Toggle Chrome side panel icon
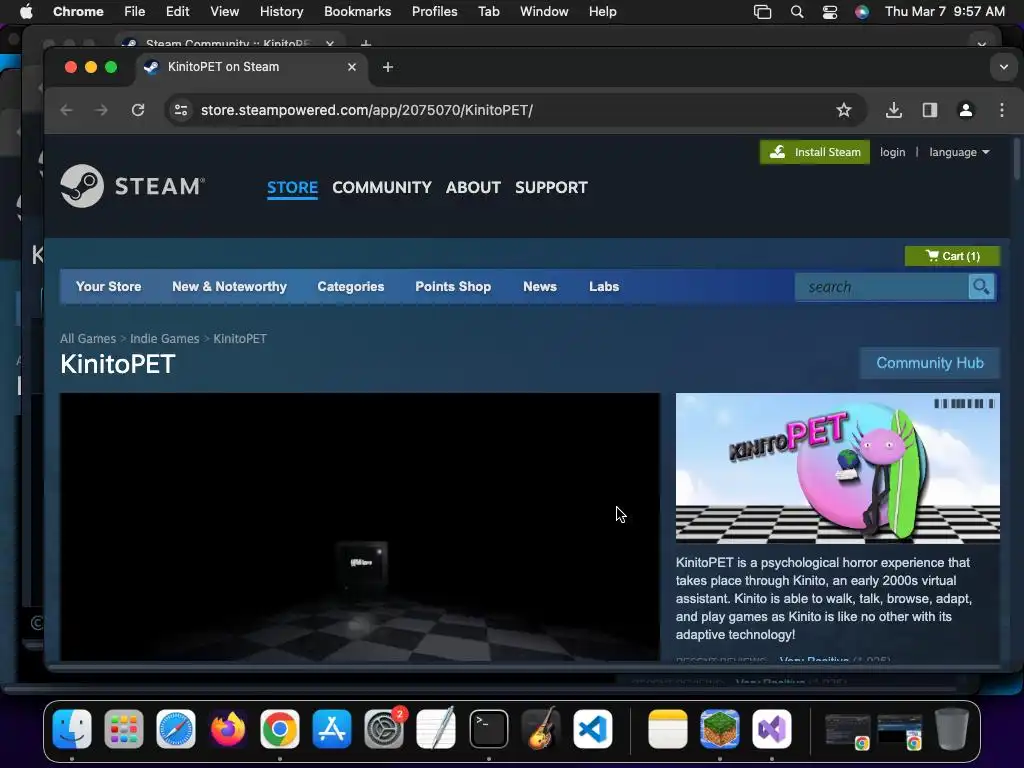The height and width of the screenshot is (768, 1024). click(x=930, y=110)
